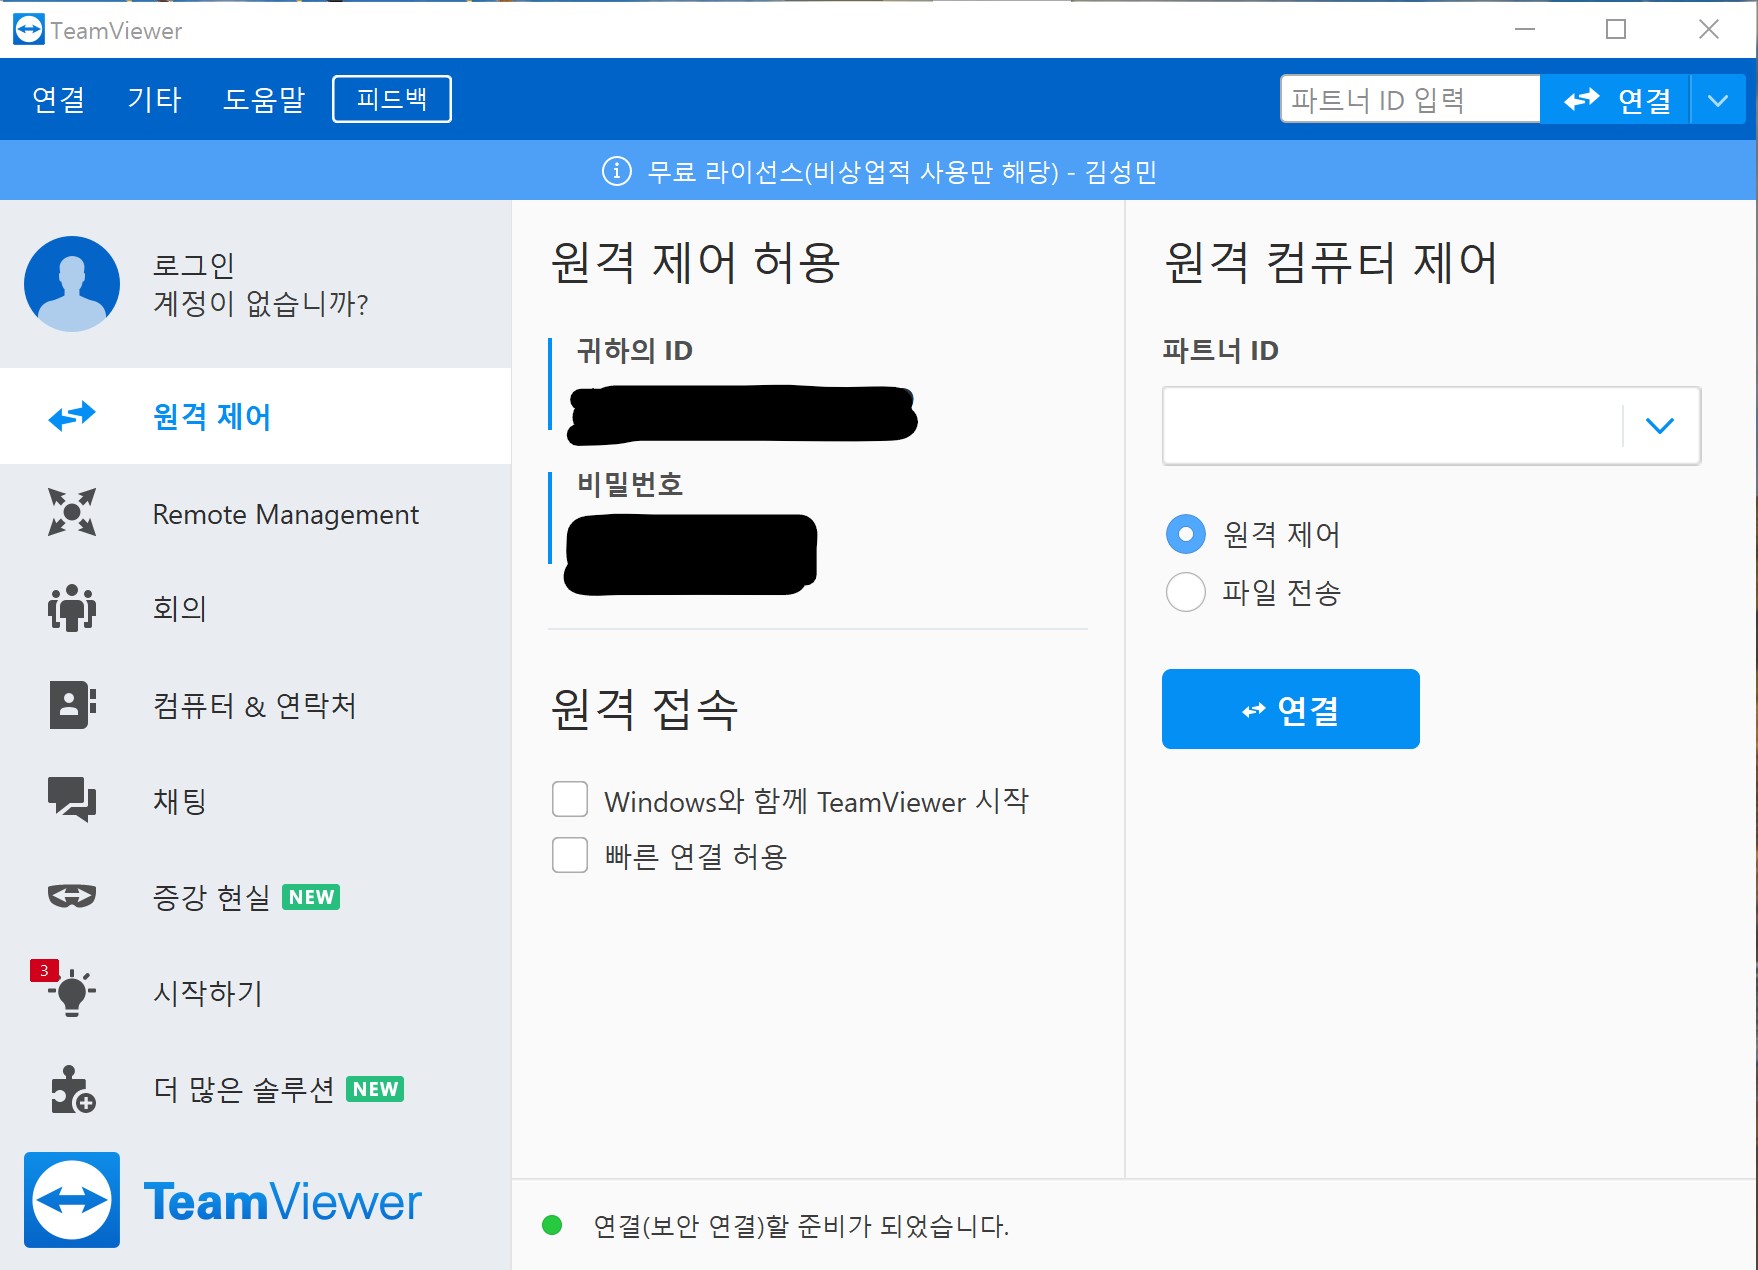Click the 더 많은 솔루션 puzzle icon

pyautogui.click(x=72, y=1089)
